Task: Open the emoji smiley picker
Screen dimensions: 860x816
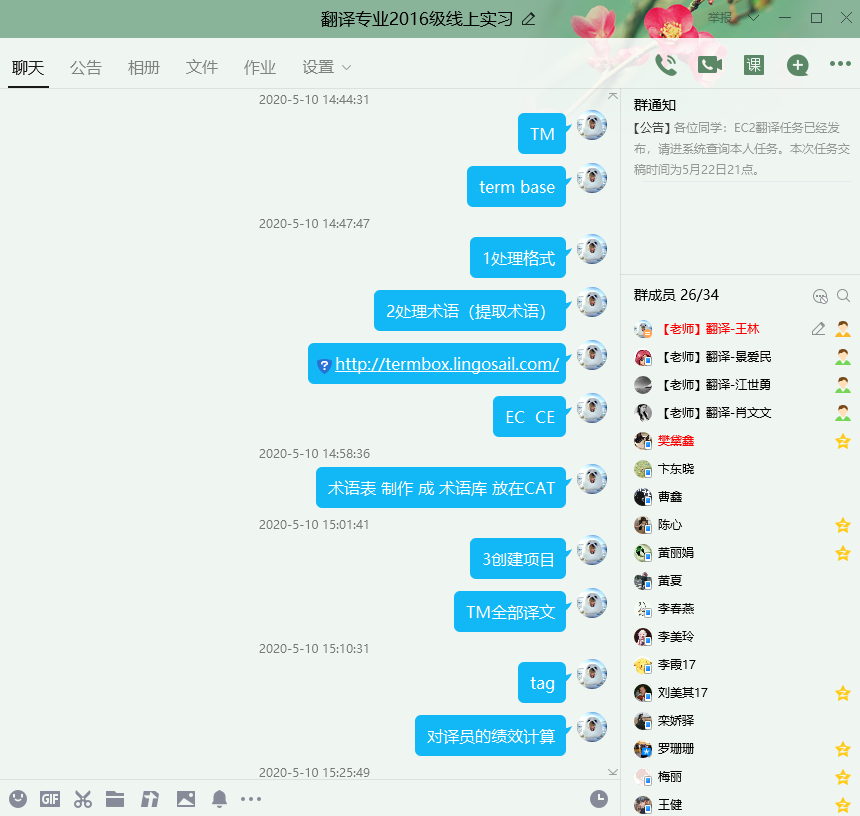Action: [x=18, y=798]
